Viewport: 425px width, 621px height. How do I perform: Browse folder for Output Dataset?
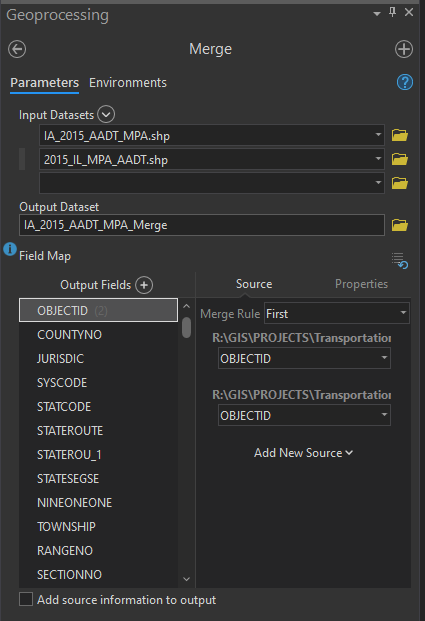[400, 225]
